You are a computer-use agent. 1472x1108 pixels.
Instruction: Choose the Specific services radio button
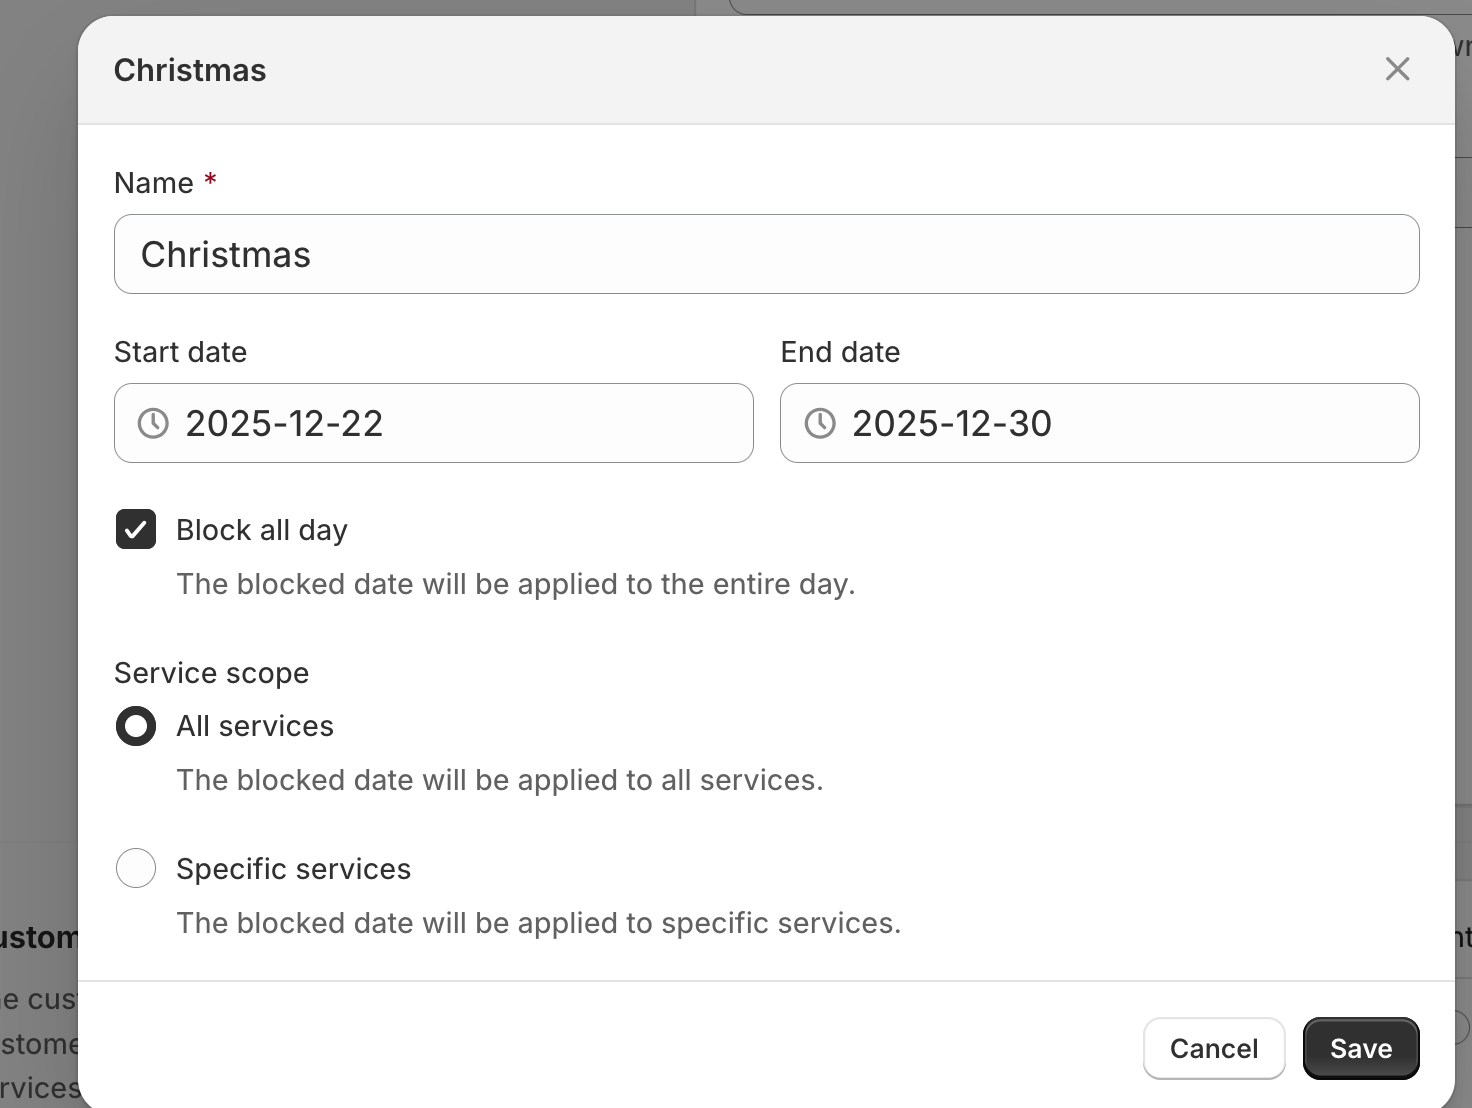click(x=136, y=868)
